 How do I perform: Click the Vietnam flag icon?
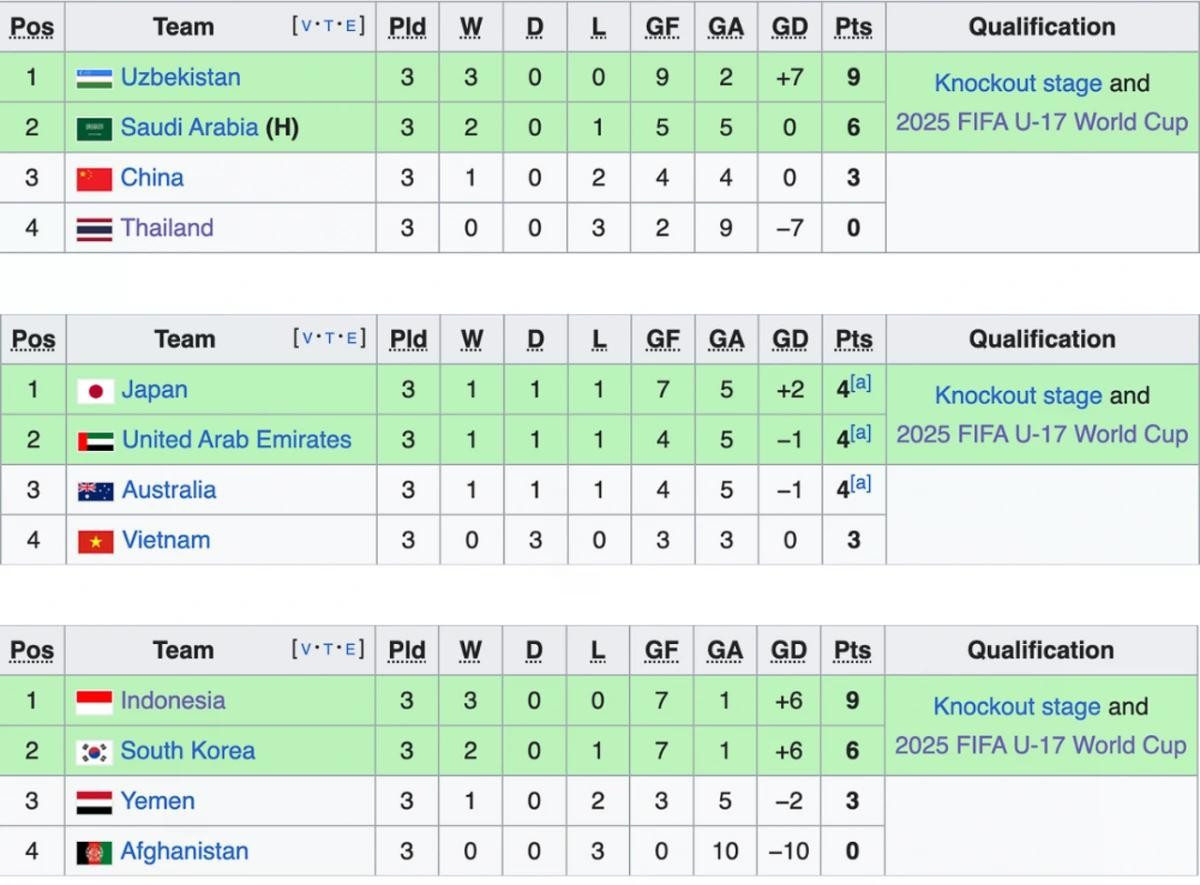pyautogui.click(x=95, y=541)
